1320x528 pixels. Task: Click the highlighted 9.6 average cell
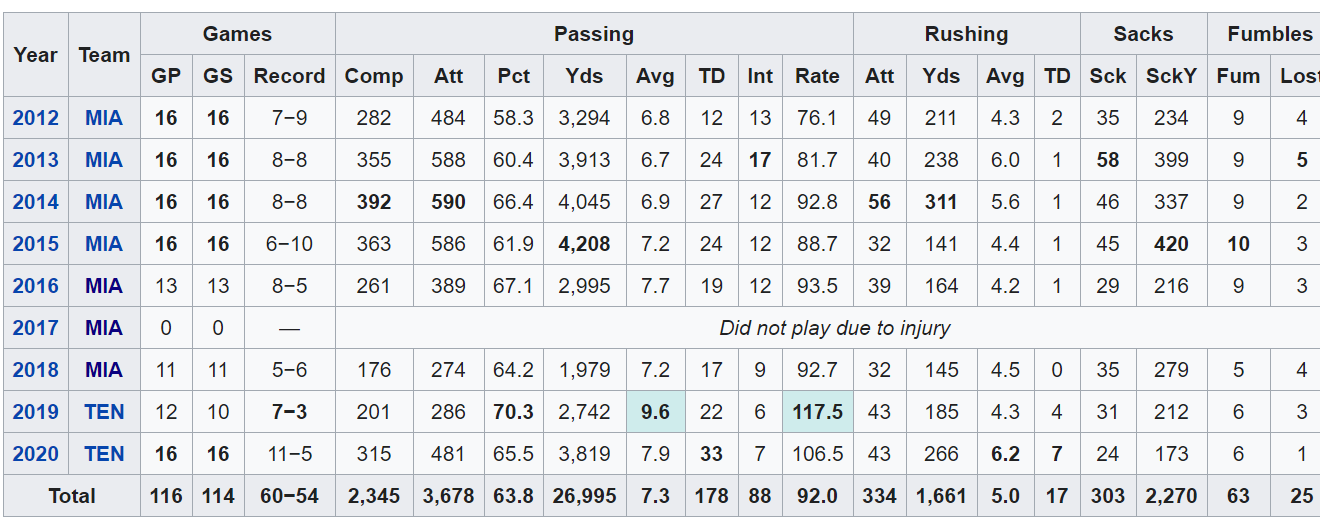click(655, 412)
